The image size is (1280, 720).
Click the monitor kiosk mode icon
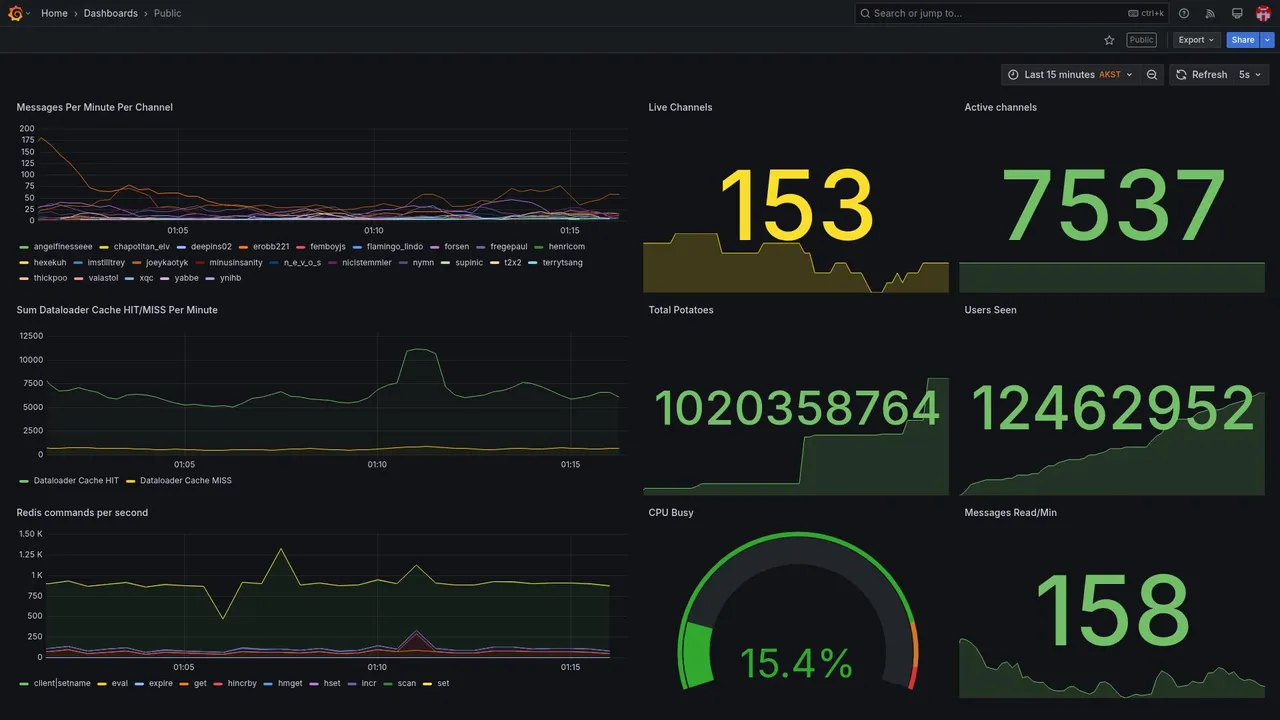(1237, 13)
